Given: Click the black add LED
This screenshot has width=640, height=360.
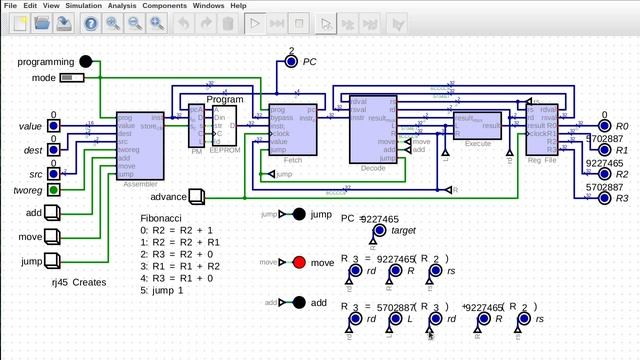Looking at the screenshot, I should 299,302.
